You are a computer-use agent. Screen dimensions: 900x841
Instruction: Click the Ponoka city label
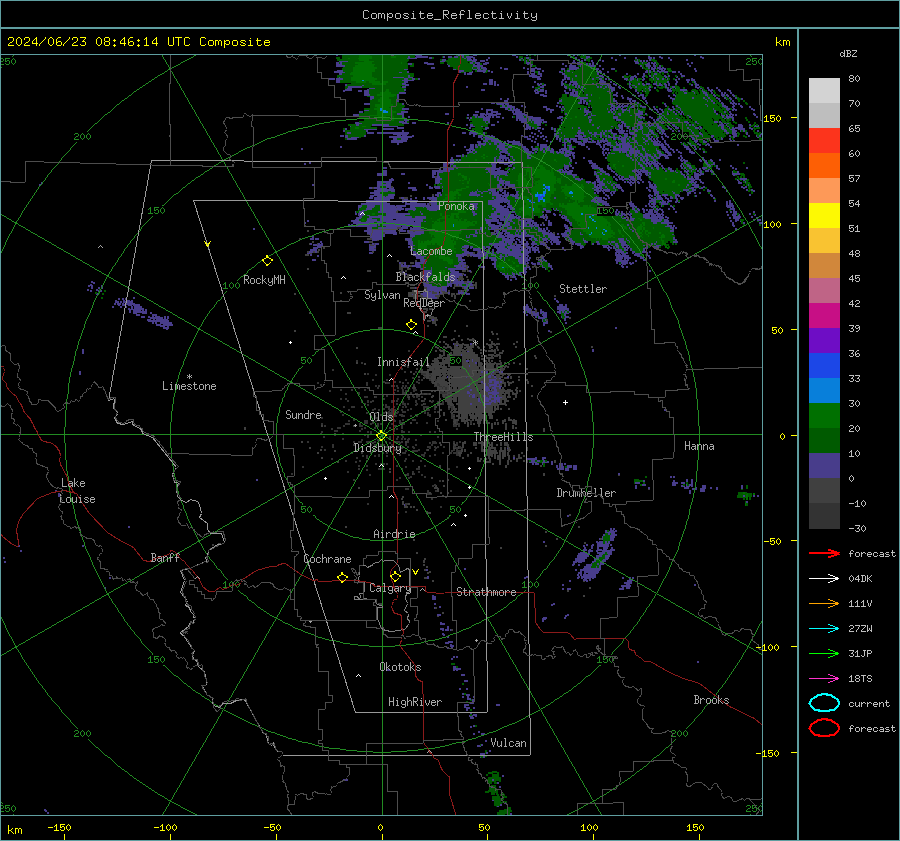pyautogui.click(x=456, y=206)
